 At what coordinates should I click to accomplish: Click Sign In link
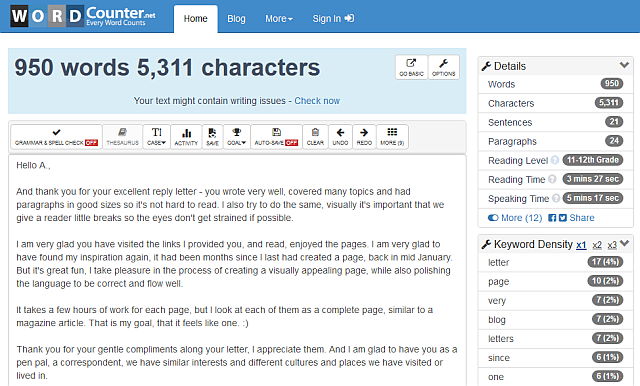[x=333, y=19]
